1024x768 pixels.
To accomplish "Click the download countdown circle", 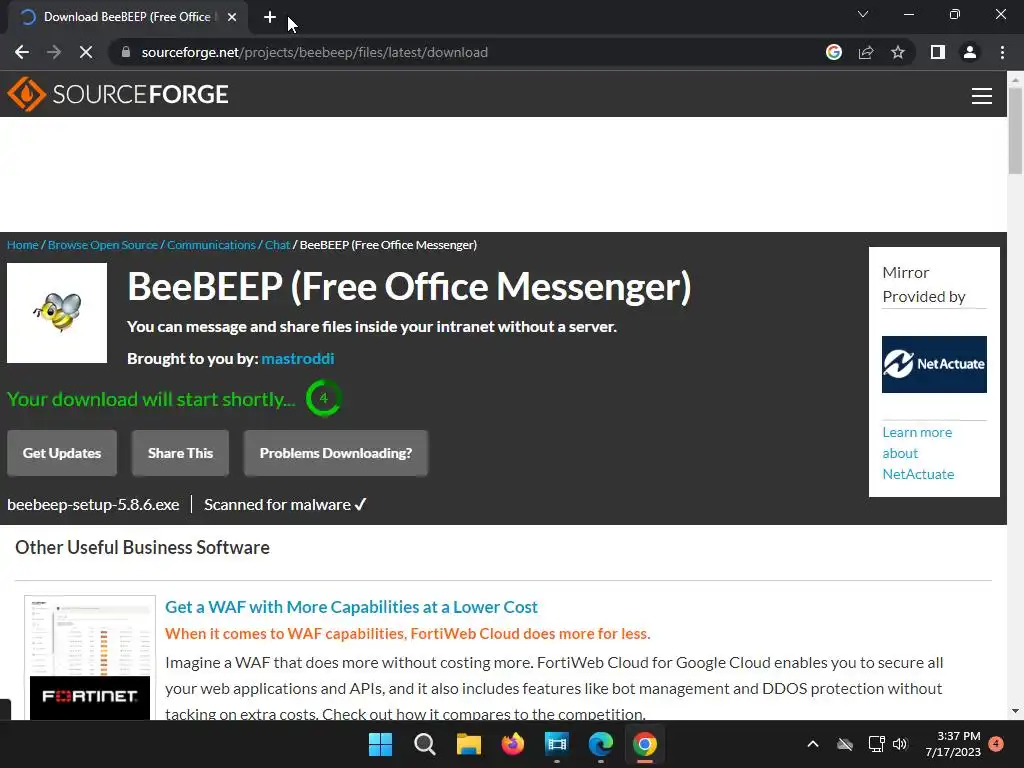I will [x=323, y=398].
